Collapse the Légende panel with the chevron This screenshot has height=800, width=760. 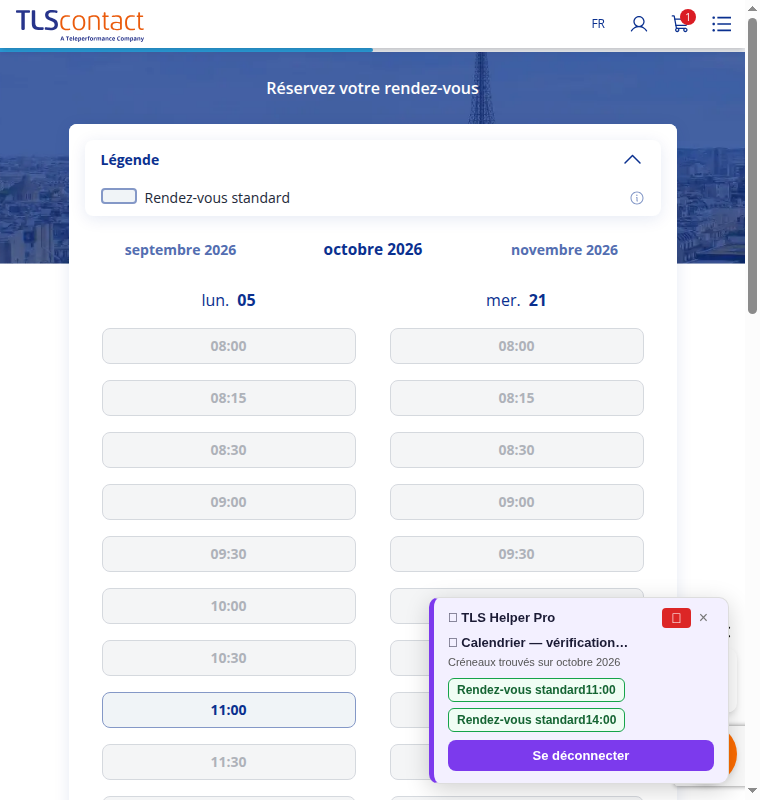(632, 160)
